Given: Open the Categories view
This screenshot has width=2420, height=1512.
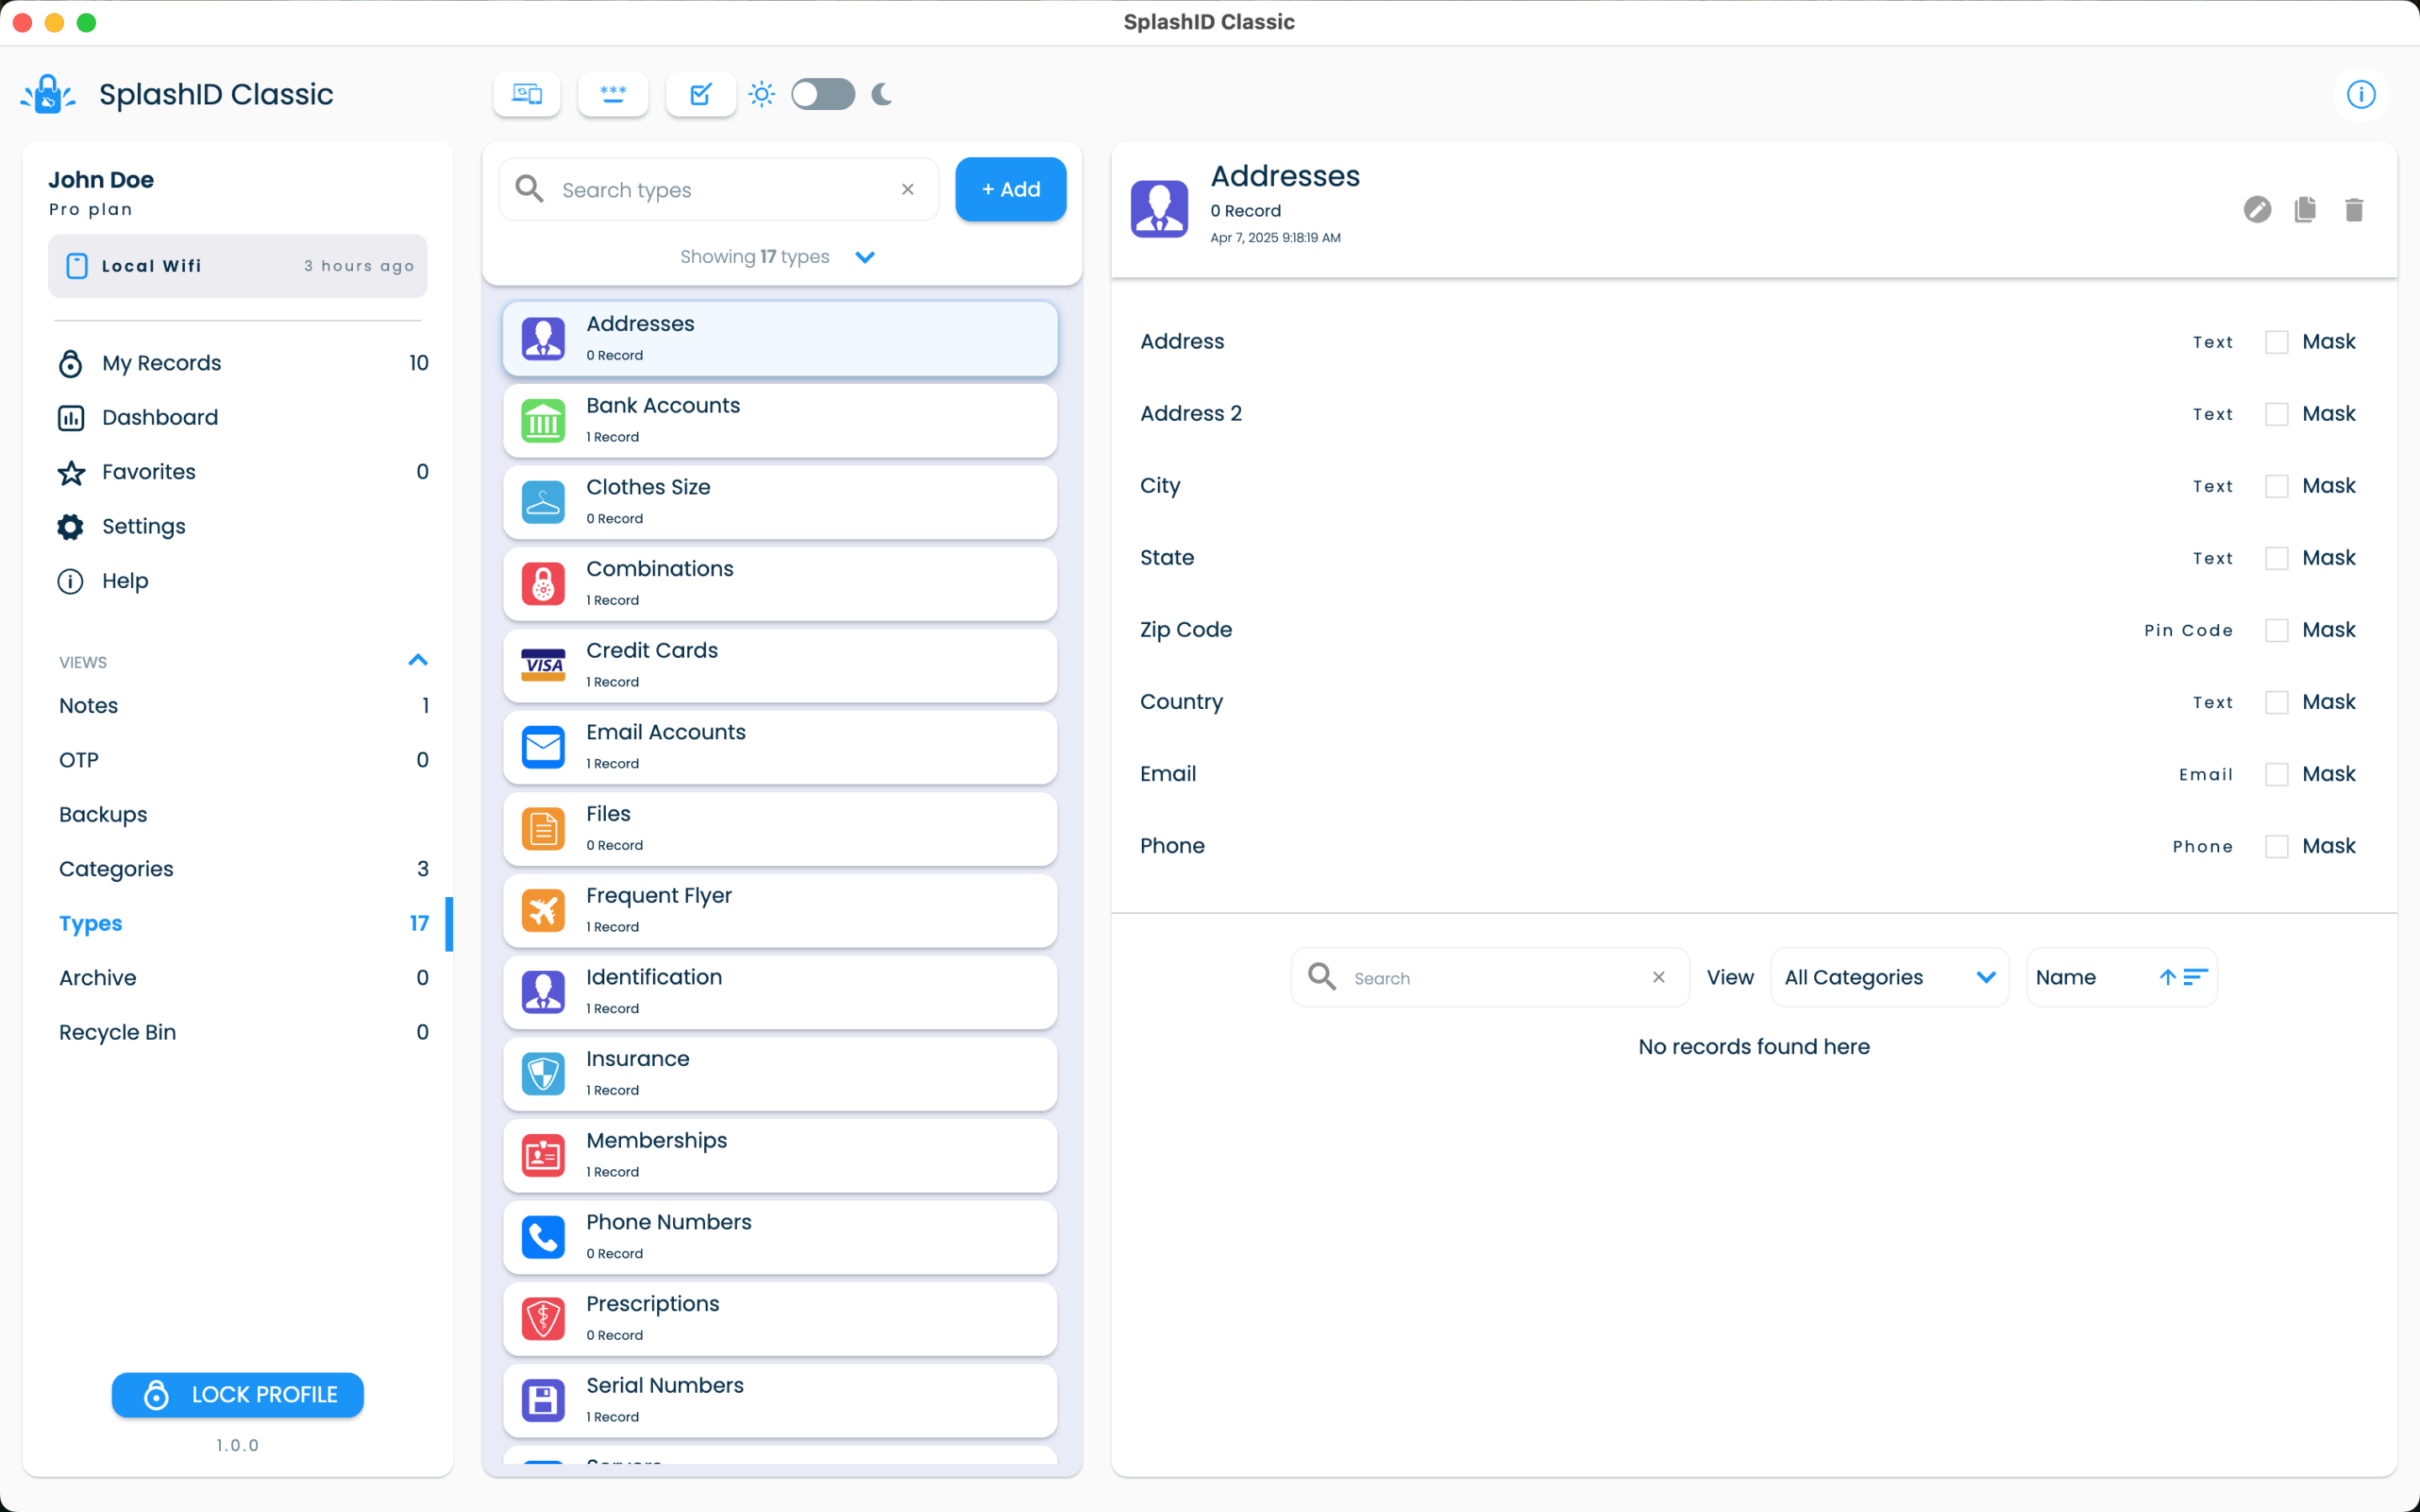Looking at the screenshot, I should click(x=243, y=869).
